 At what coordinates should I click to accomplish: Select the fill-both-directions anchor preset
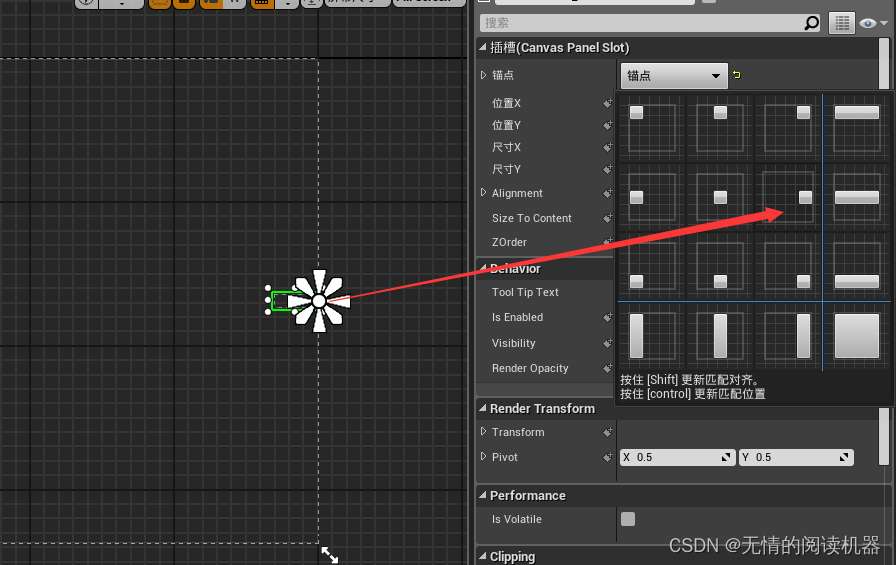tap(857, 336)
